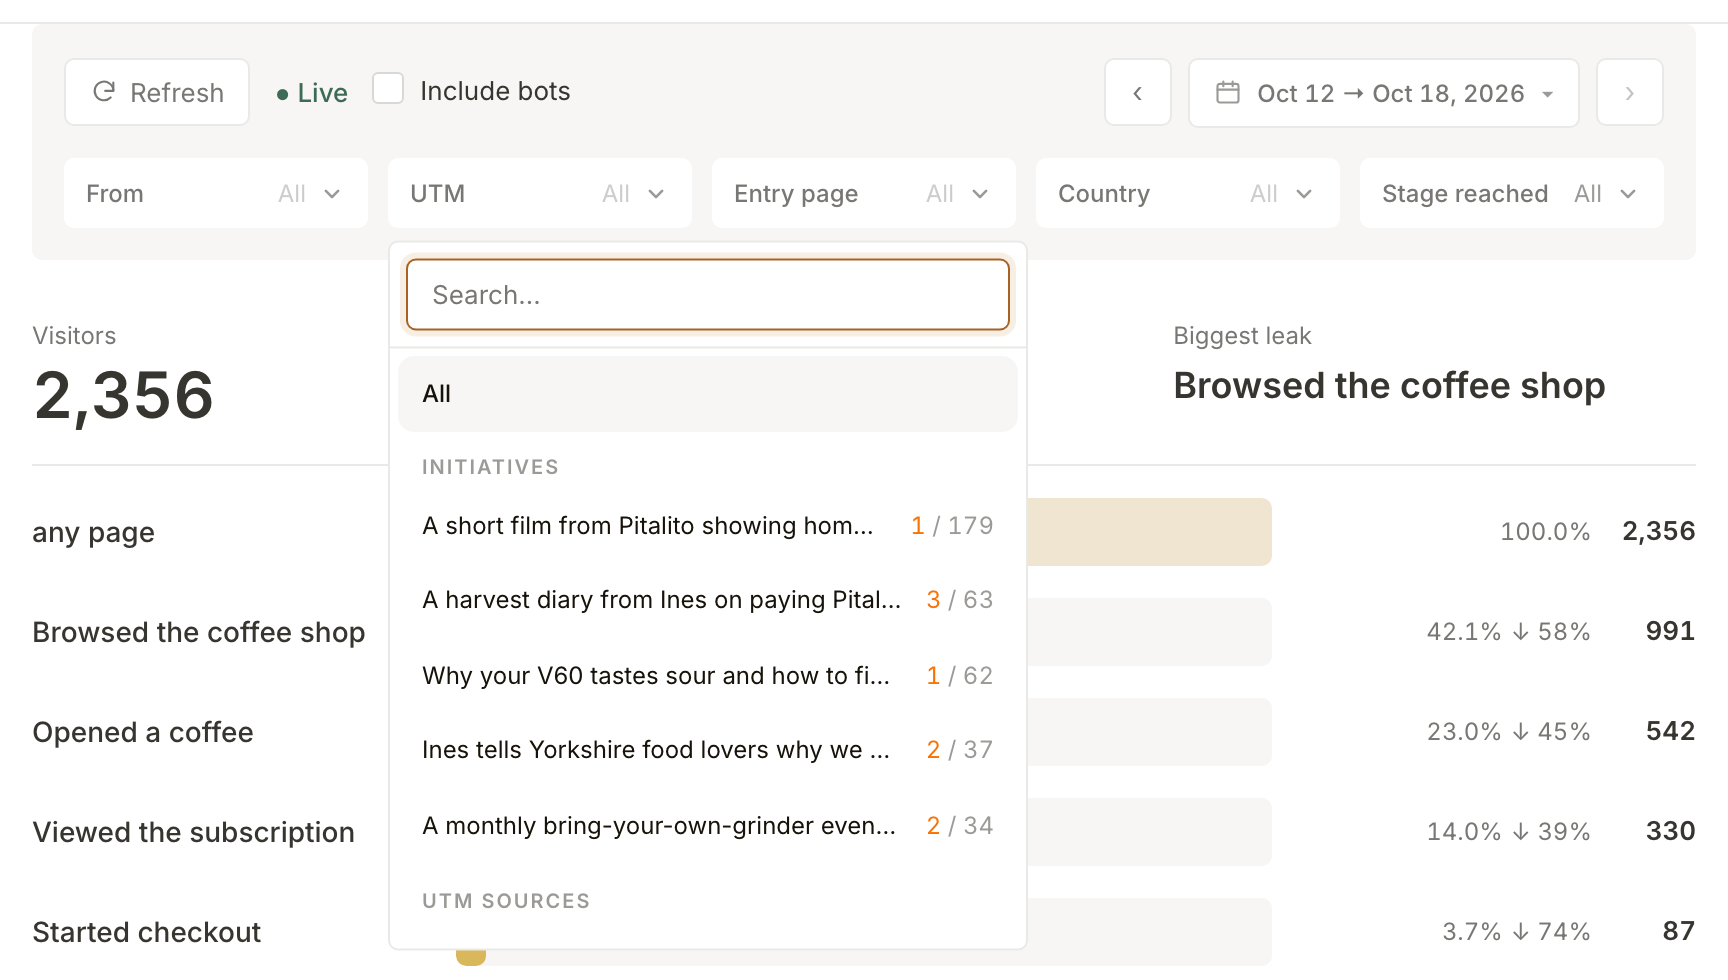The height and width of the screenshot is (980, 1728).
Task: Focus the Search... input field
Action: 708,295
